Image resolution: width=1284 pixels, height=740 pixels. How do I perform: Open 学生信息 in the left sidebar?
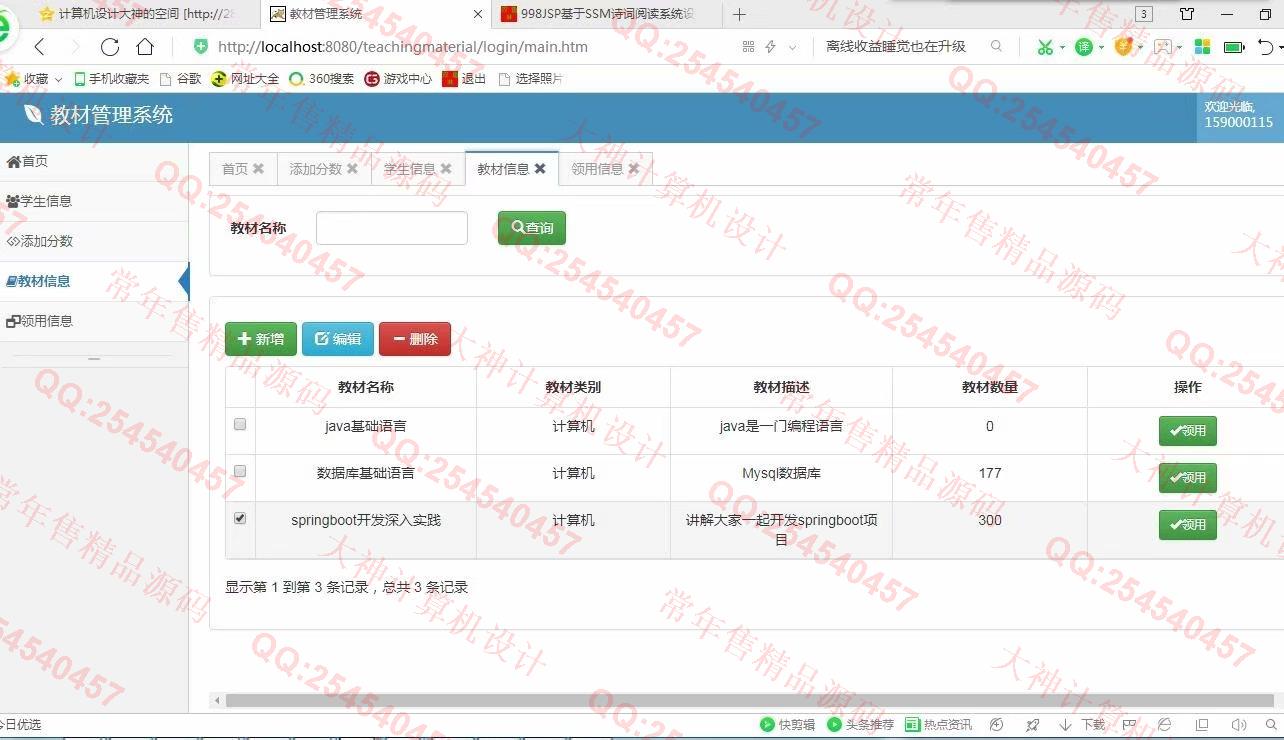click(94, 201)
